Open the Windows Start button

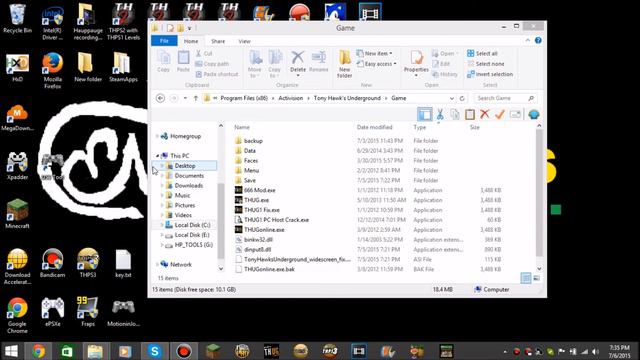11,351
